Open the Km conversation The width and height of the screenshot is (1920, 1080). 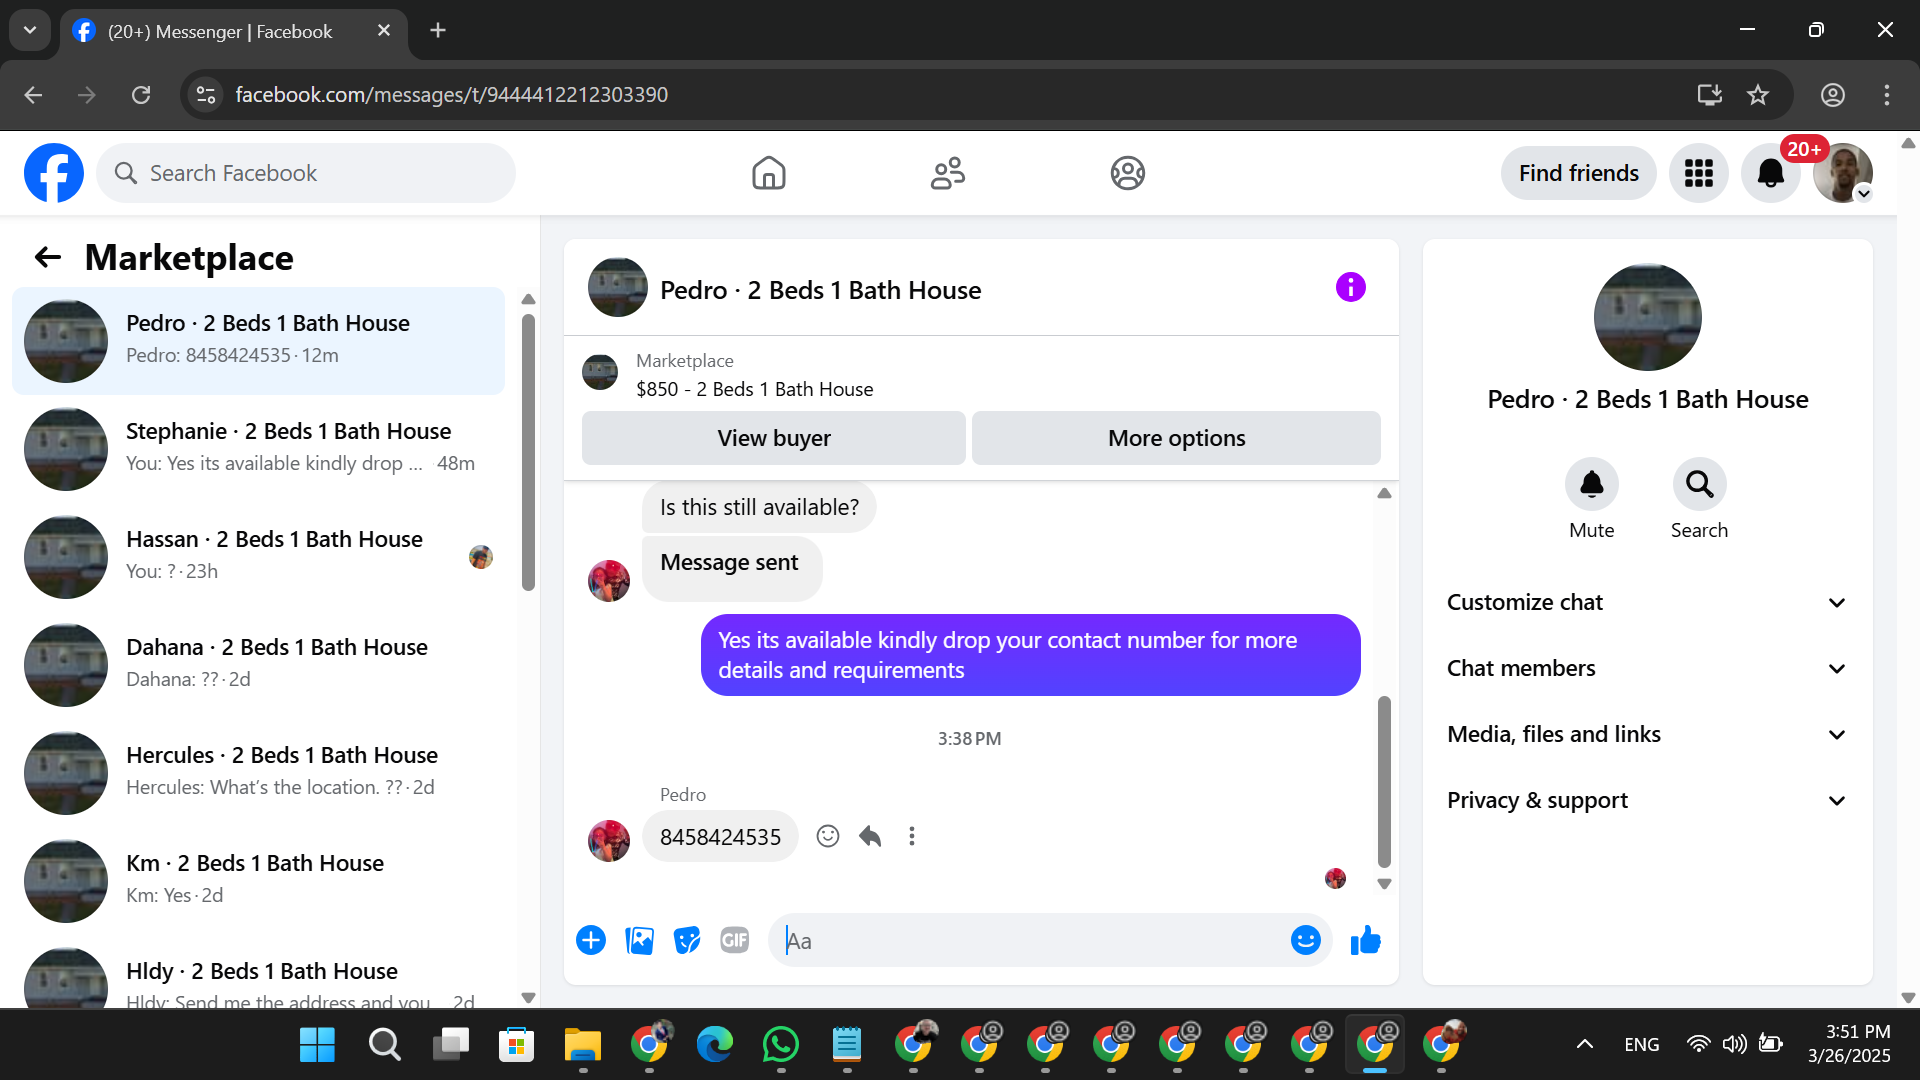[258, 881]
